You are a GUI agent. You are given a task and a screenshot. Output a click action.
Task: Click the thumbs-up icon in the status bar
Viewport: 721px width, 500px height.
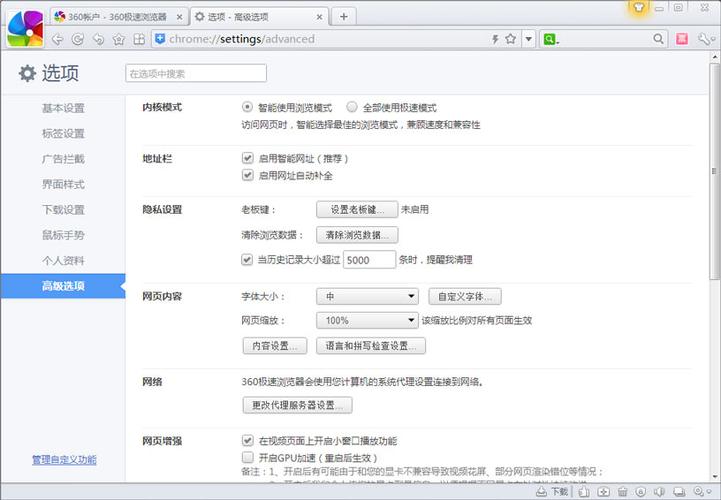(x=584, y=492)
